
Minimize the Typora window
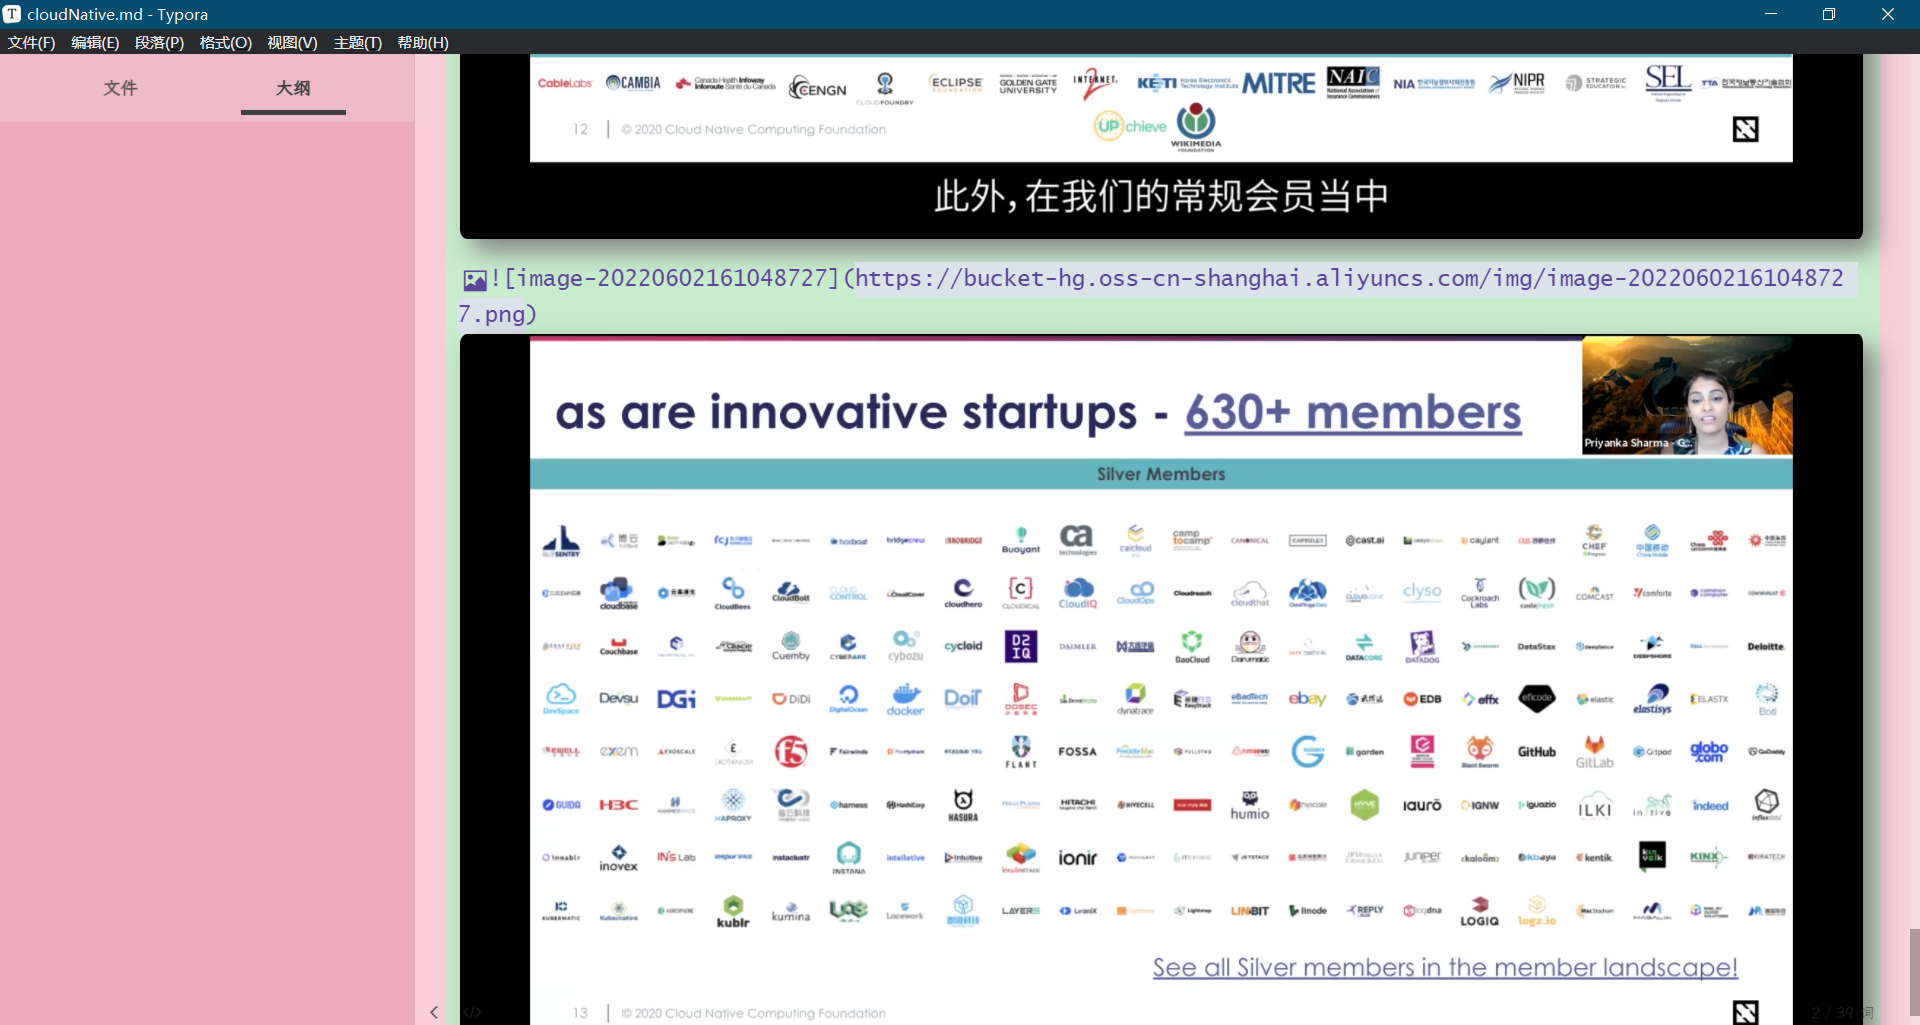(x=1770, y=14)
